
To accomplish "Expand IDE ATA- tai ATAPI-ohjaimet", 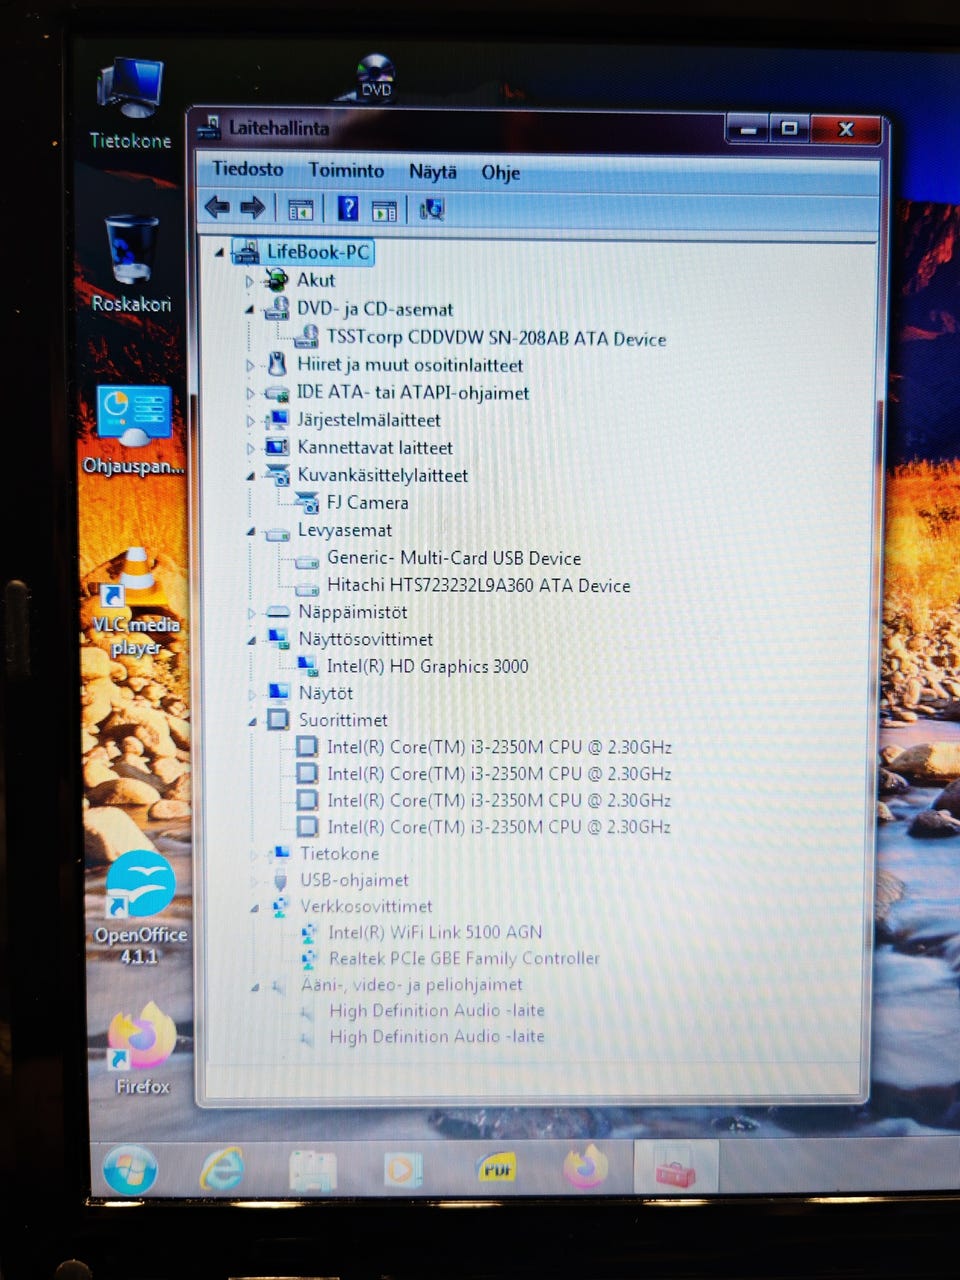I will (251, 394).
